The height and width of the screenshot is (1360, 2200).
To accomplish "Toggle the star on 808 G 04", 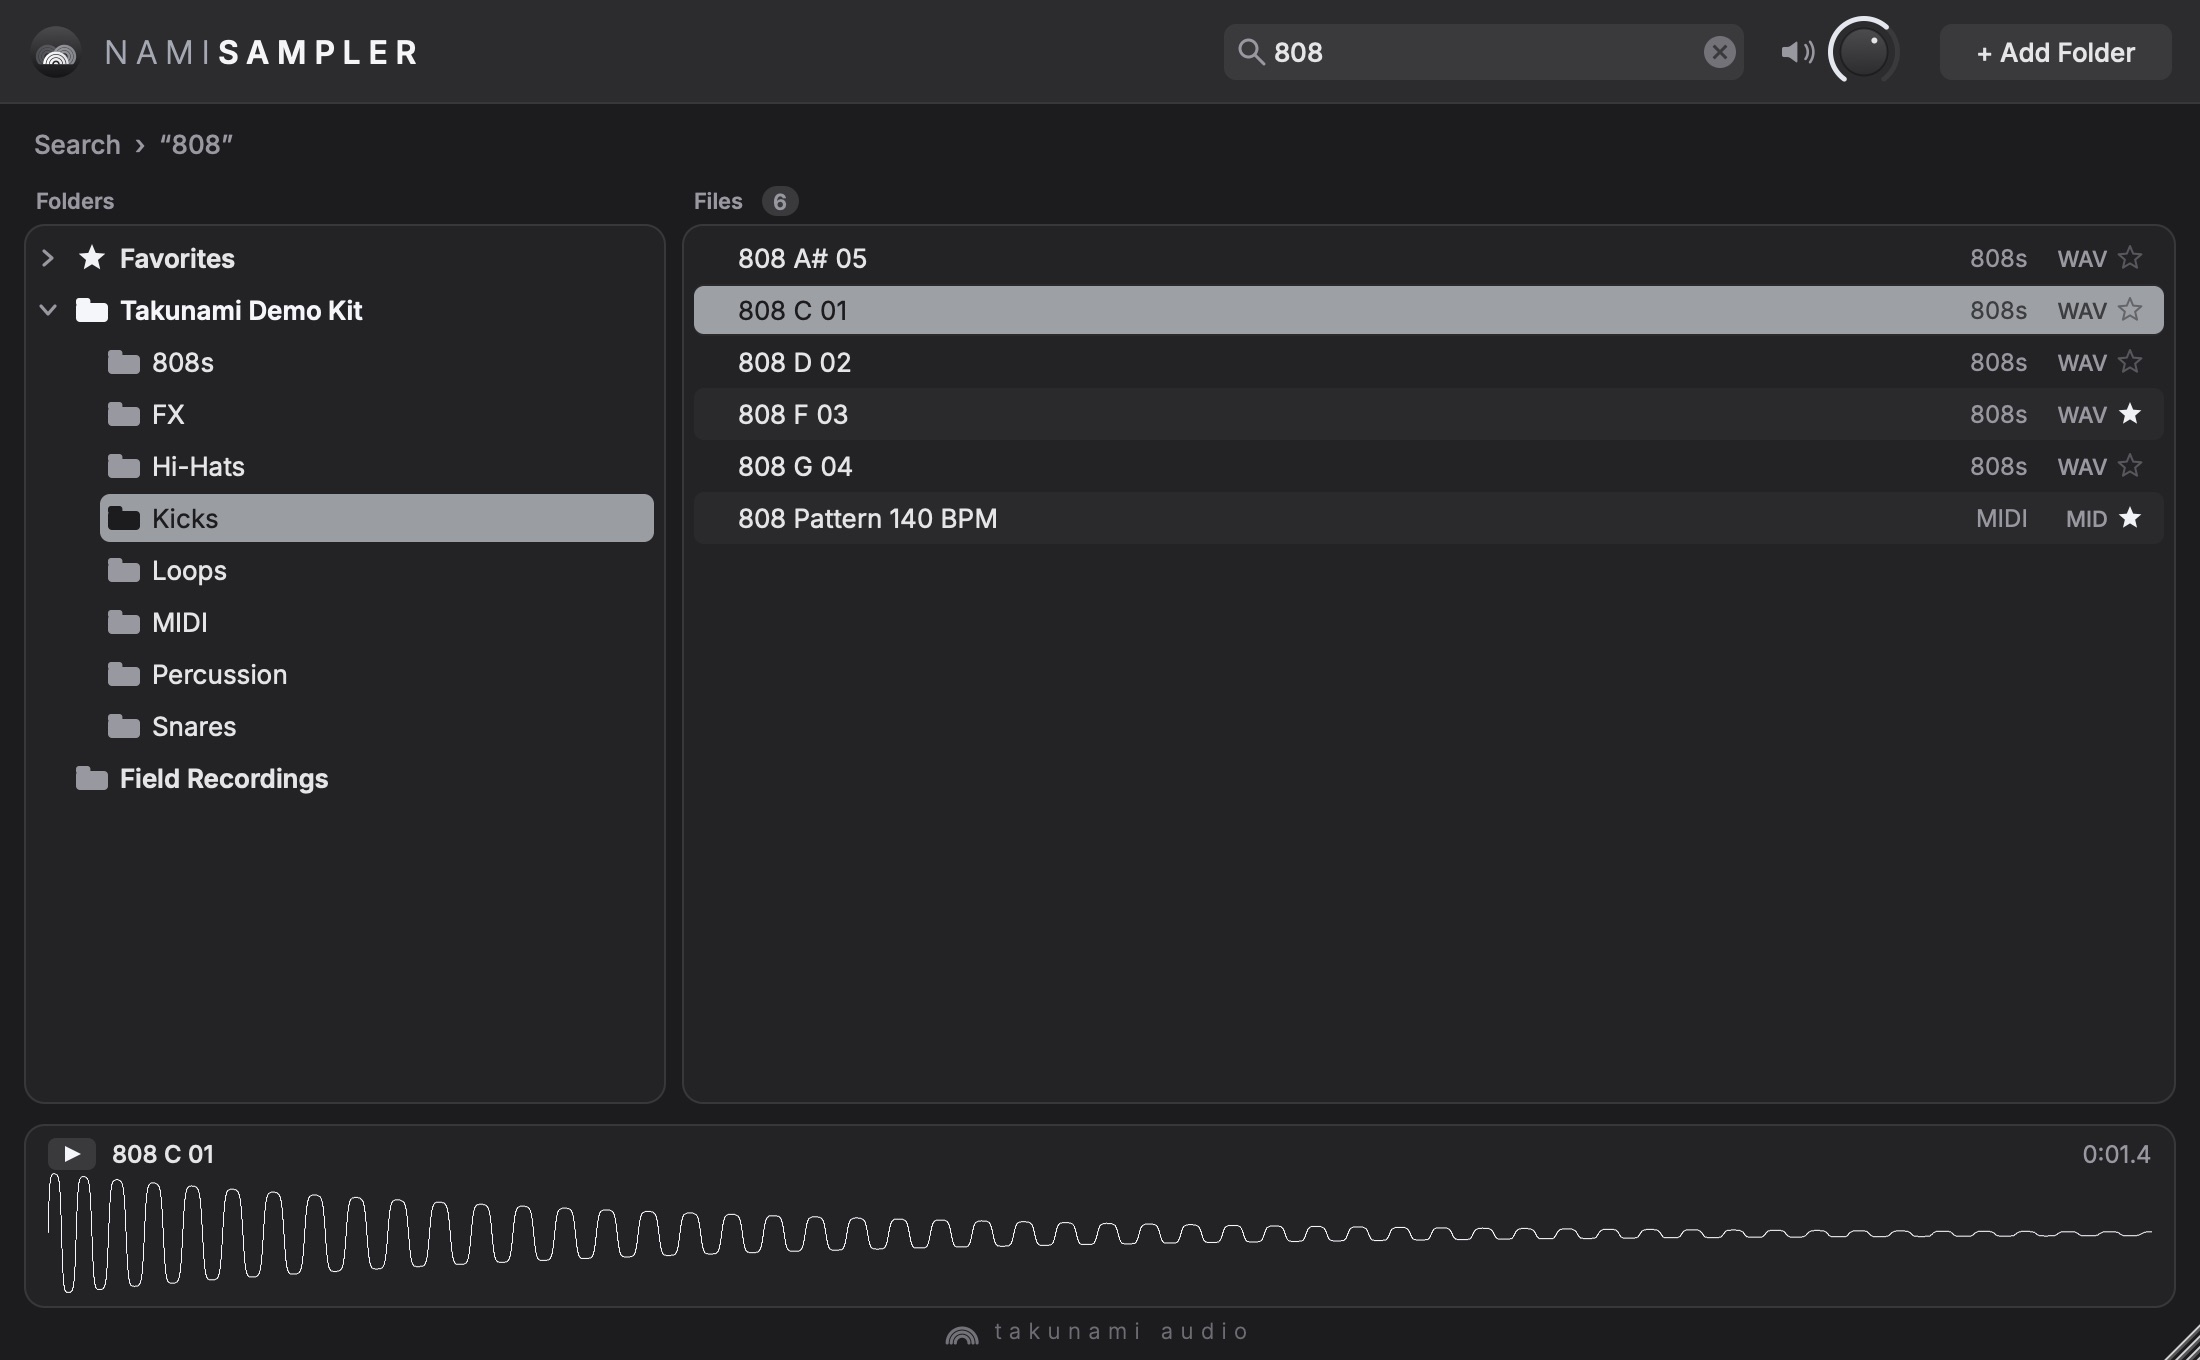I will [x=2130, y=466].
